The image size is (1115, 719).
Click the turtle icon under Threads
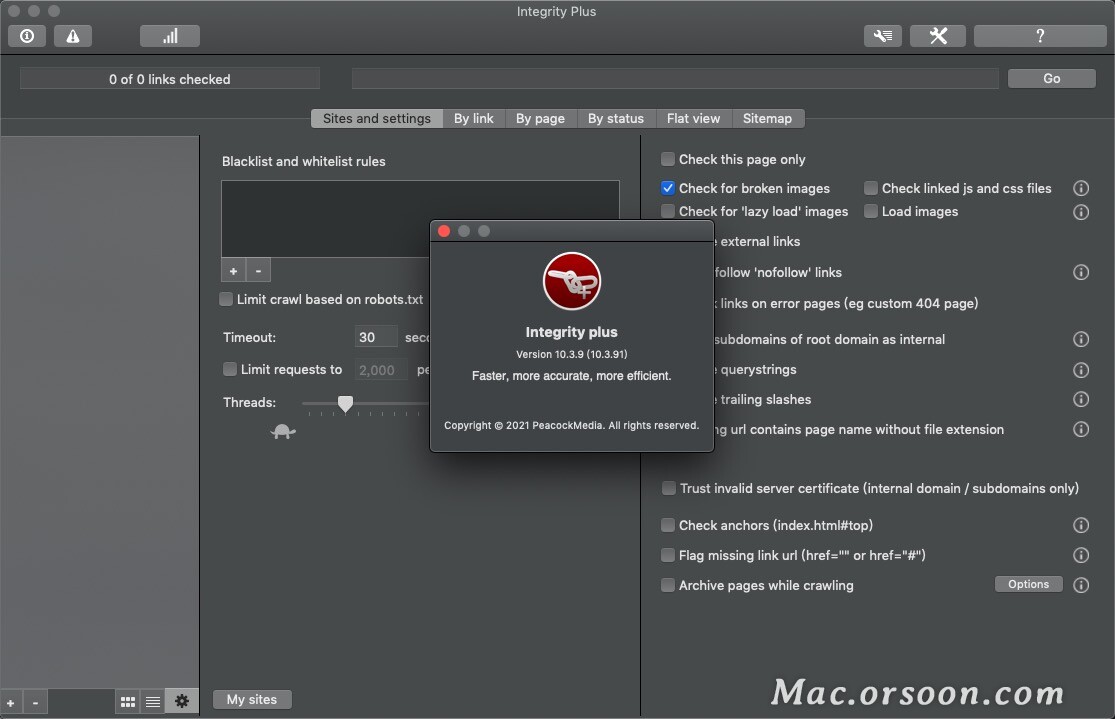pos(283,431)
